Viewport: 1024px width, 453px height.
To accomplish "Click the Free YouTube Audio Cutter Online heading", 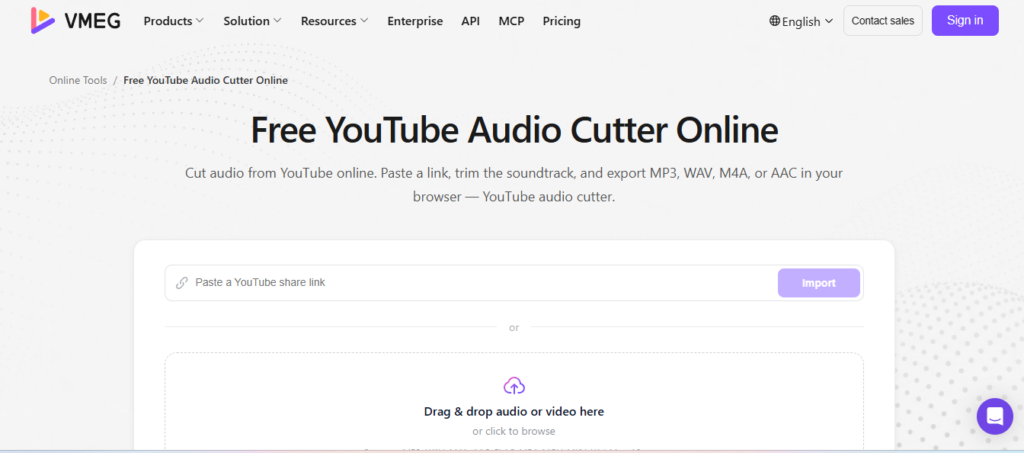I will tap(514, 130).
